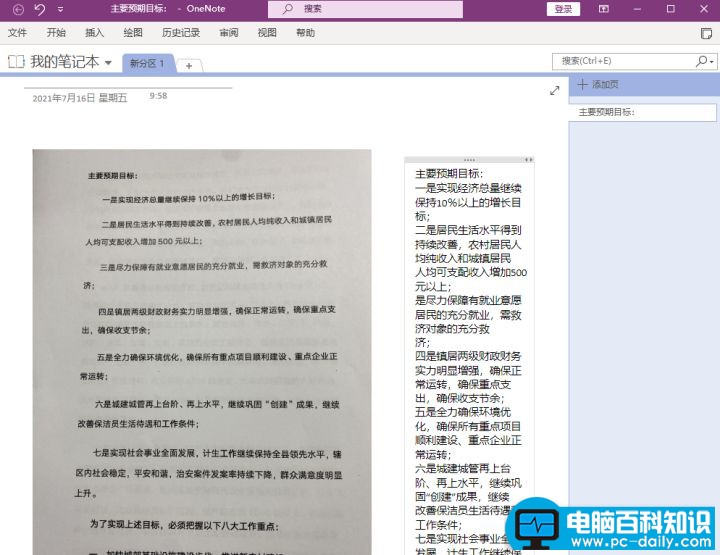Click the page time 9:58

(158, 96)
